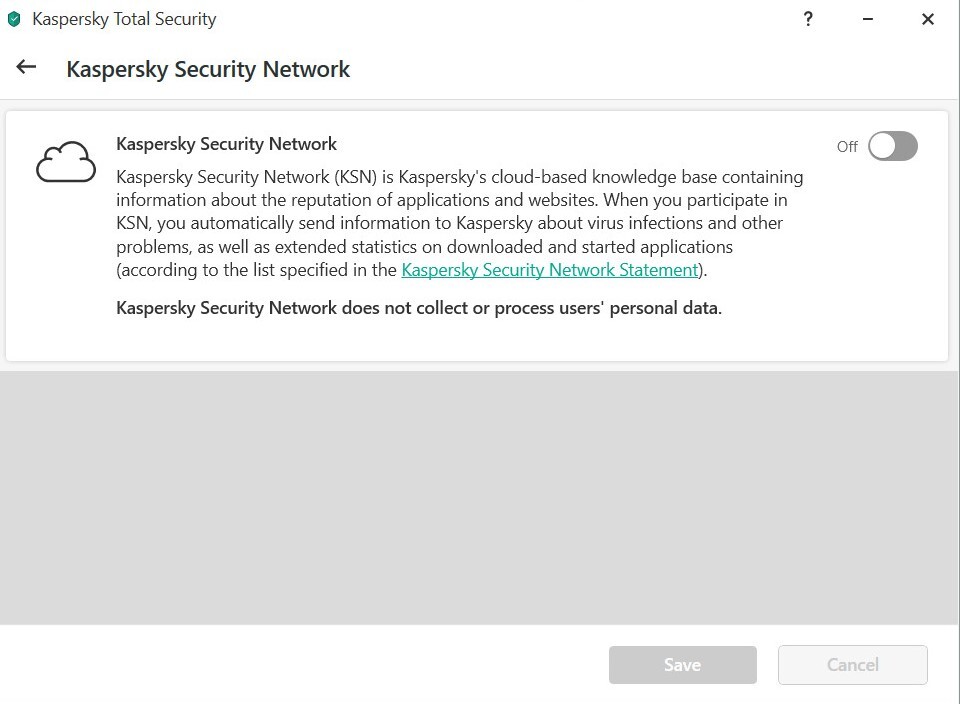Open help via the question mark icon
Screen dimensions: 960x704
point(808,19)
